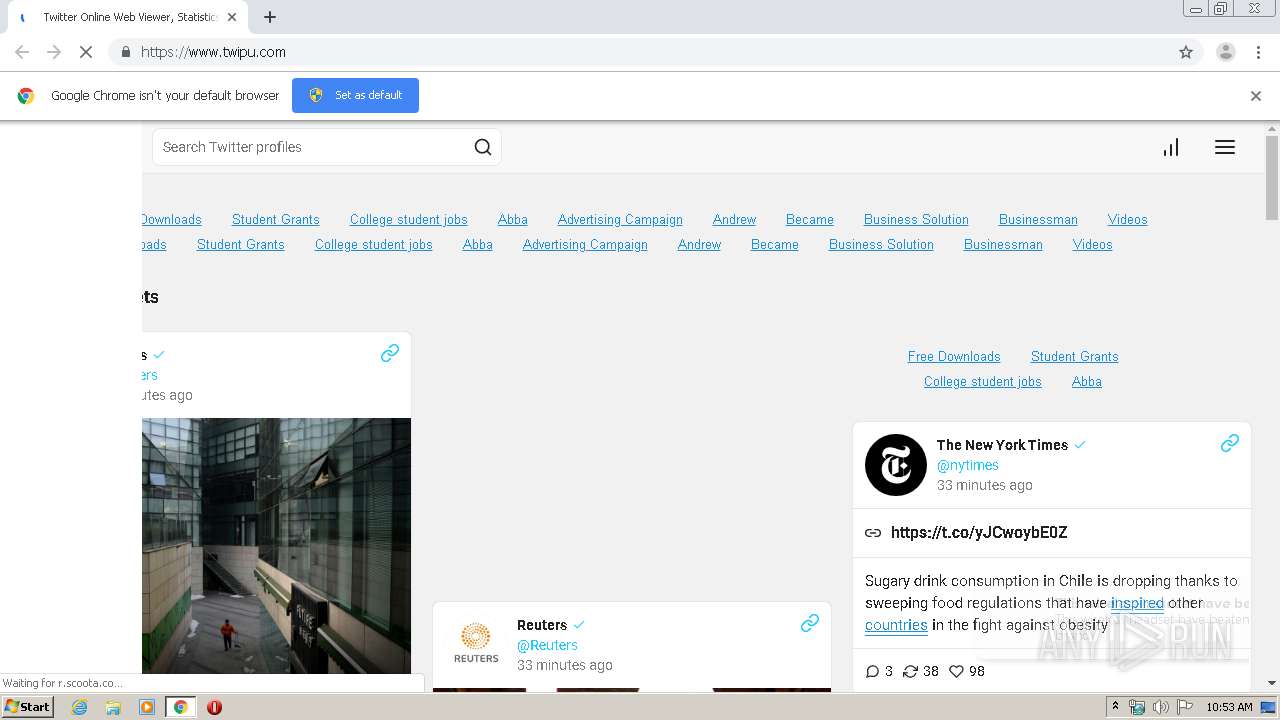Screen dimensions: 1280x720
Task: Open media player taskbar icon
Action: pyautogui.click(x=147, y=707)
